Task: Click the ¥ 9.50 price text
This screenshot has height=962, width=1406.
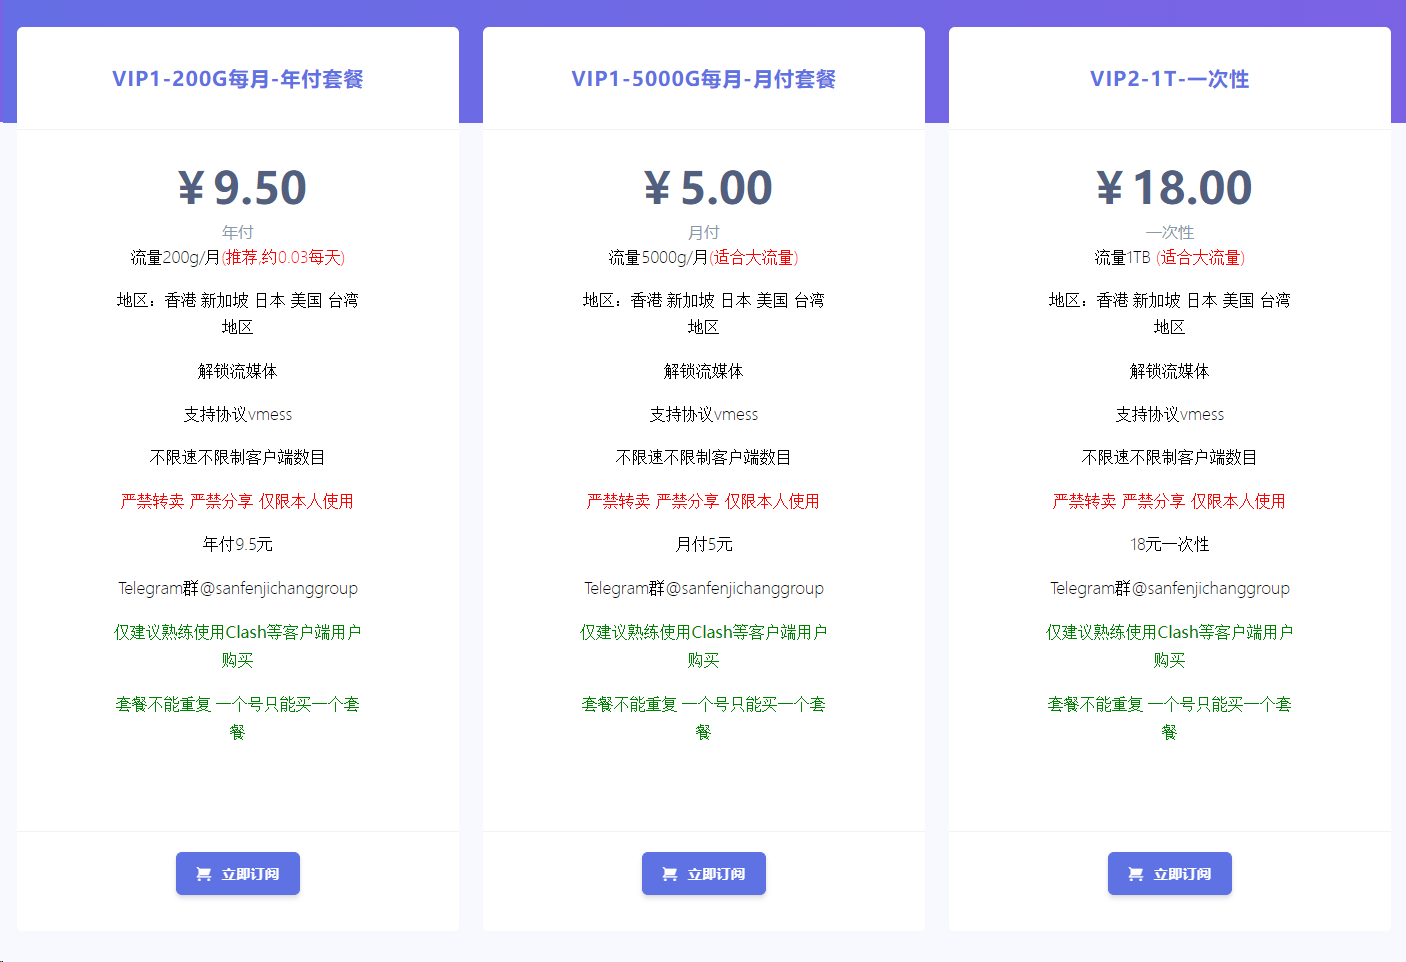Action: coord(242,188)
